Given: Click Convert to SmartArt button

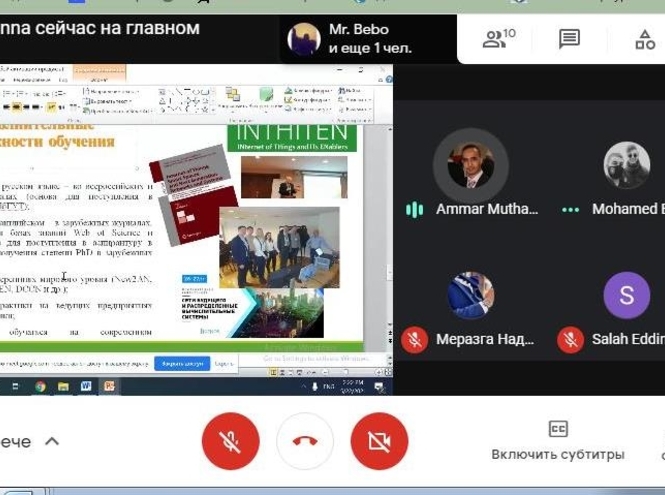Looking at the screenshot, I should 117,110.
